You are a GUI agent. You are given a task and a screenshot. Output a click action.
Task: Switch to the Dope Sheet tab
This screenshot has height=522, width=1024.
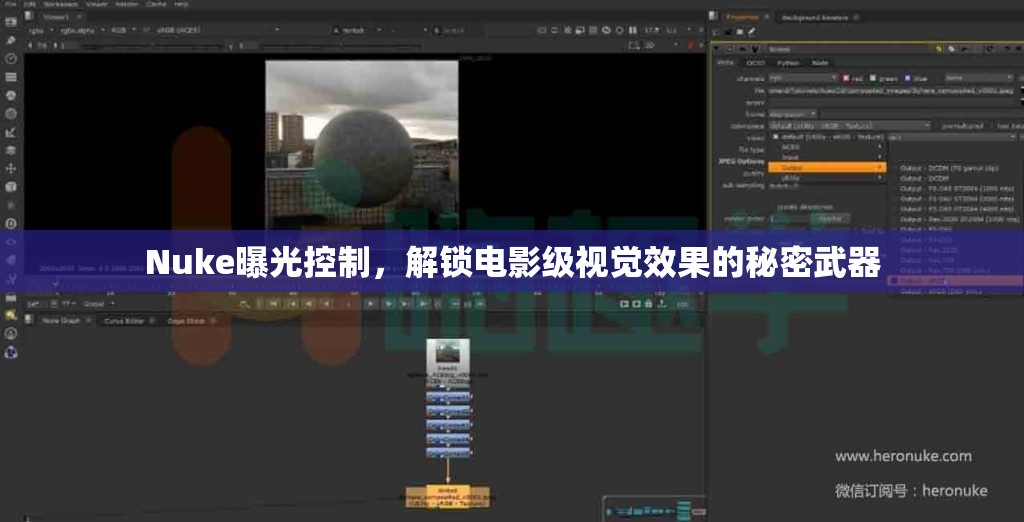[x=185, y=321]
